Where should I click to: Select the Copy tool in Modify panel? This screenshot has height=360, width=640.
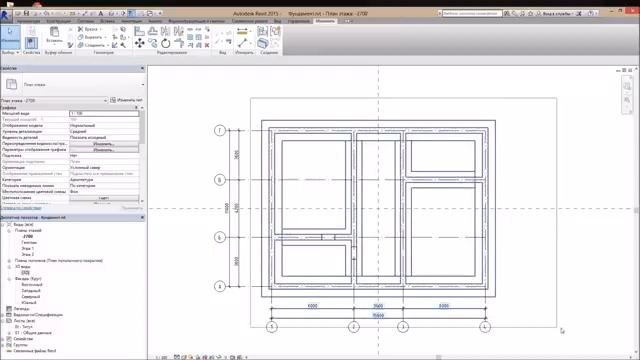[x=153, y=43]
